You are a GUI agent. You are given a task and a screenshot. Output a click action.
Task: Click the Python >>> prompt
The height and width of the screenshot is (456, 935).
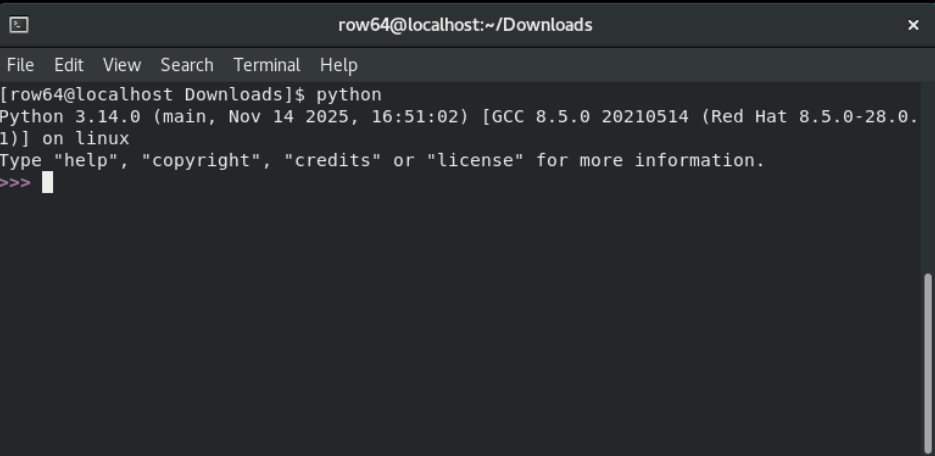point(15,183)
